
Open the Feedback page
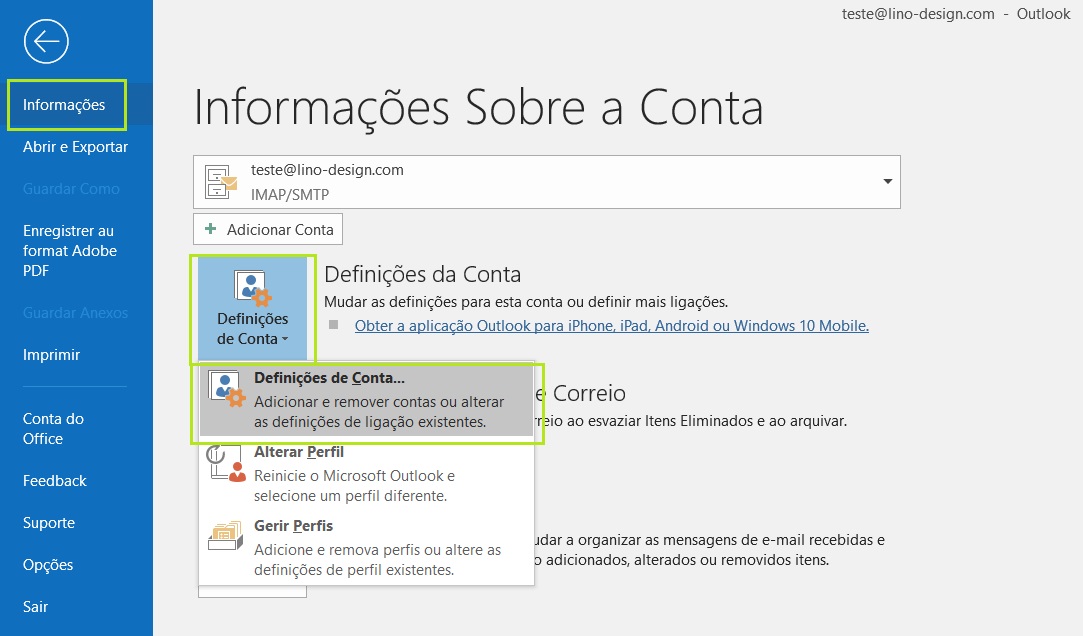[55, 481]
